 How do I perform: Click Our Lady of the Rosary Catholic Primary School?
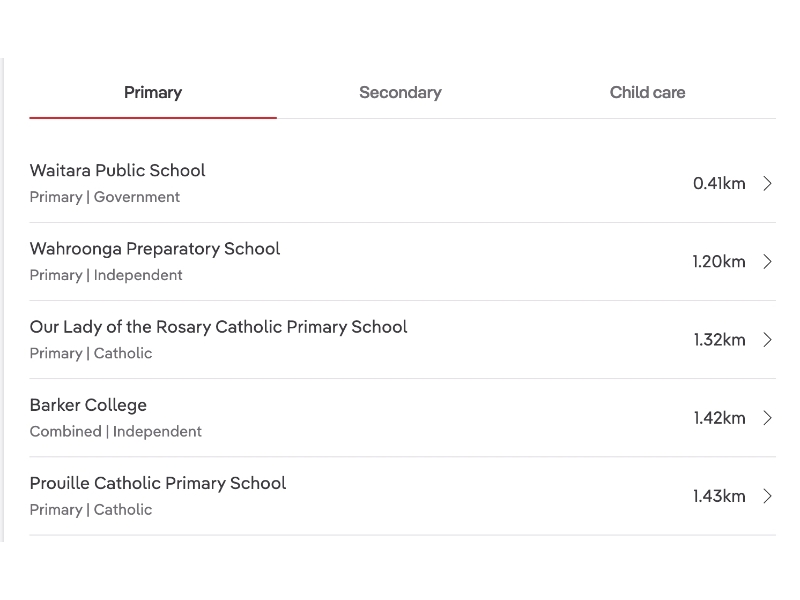coord(218,327)
